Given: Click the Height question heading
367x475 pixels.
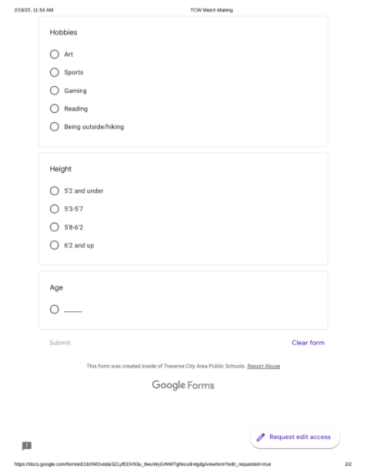Looking at the screenshot, I should tap(61, 169).
